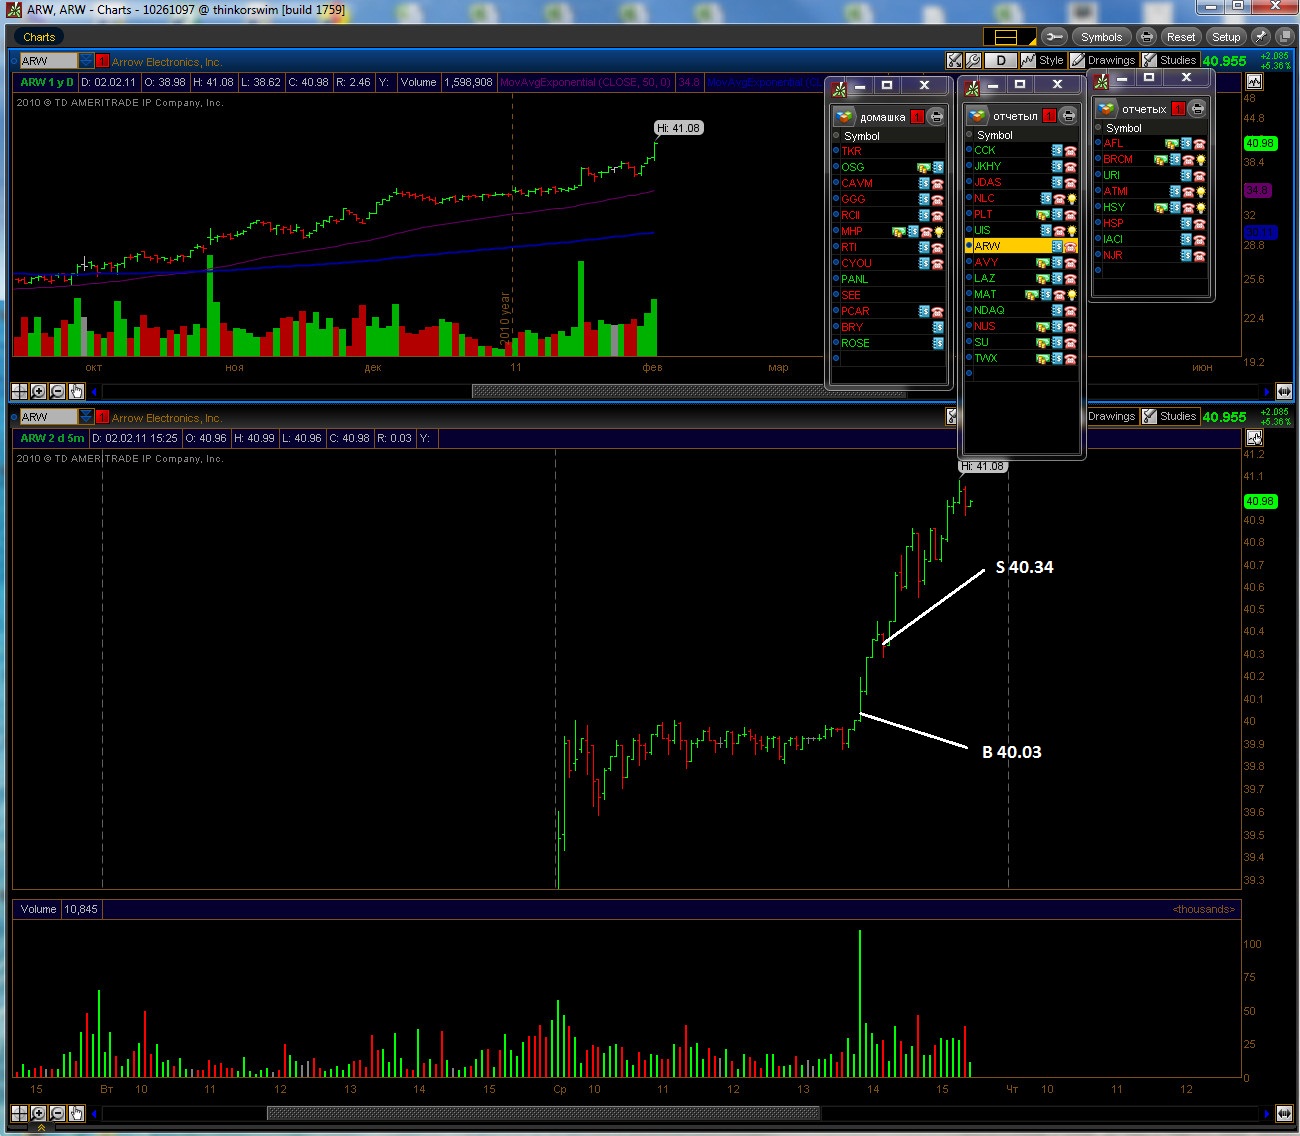Open the Charts tab
This screenshot has width=1300, height=1136.
point(39,37)
